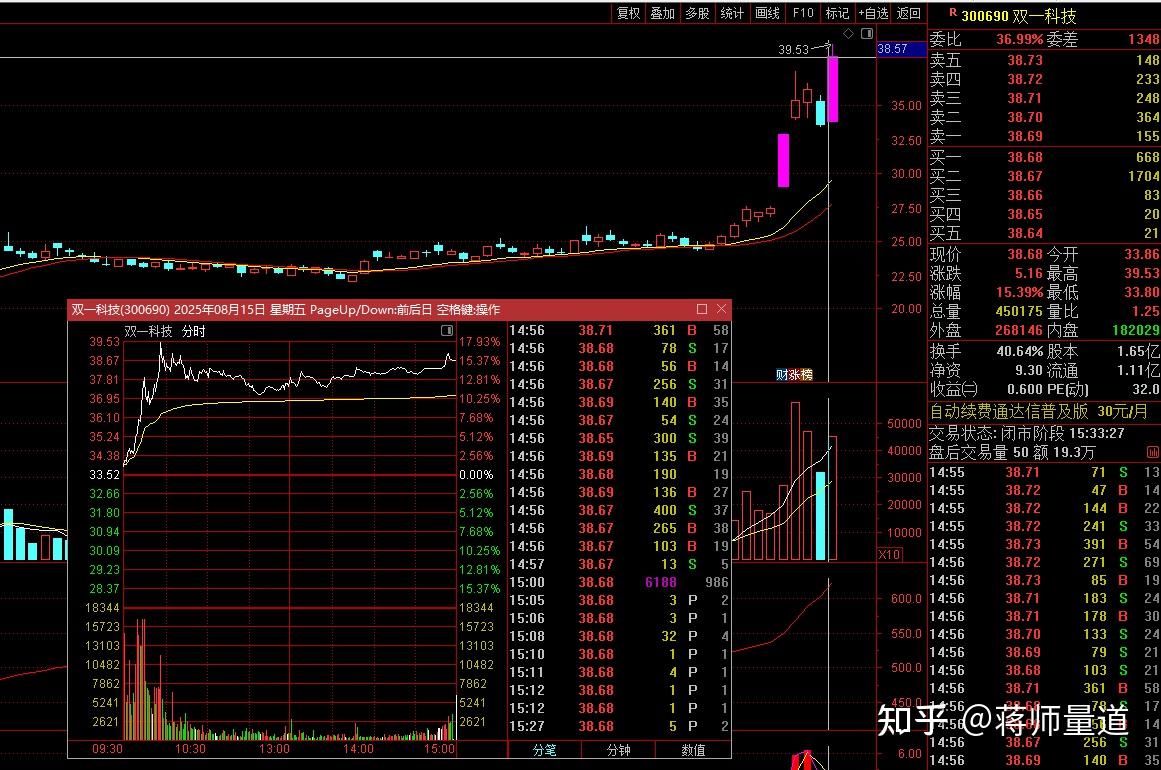Switch to the 分钟 tab in the popup
The image size is (1161, 770).
click(619, 750)
